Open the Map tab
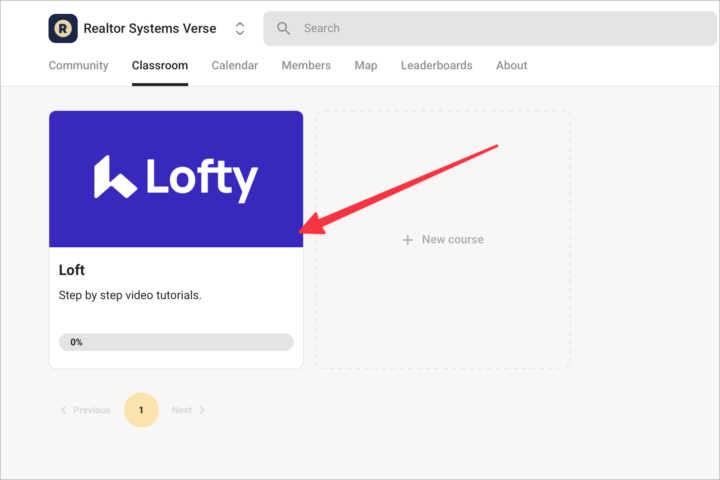This screenshot has height=480, width=720. (366, 65)
